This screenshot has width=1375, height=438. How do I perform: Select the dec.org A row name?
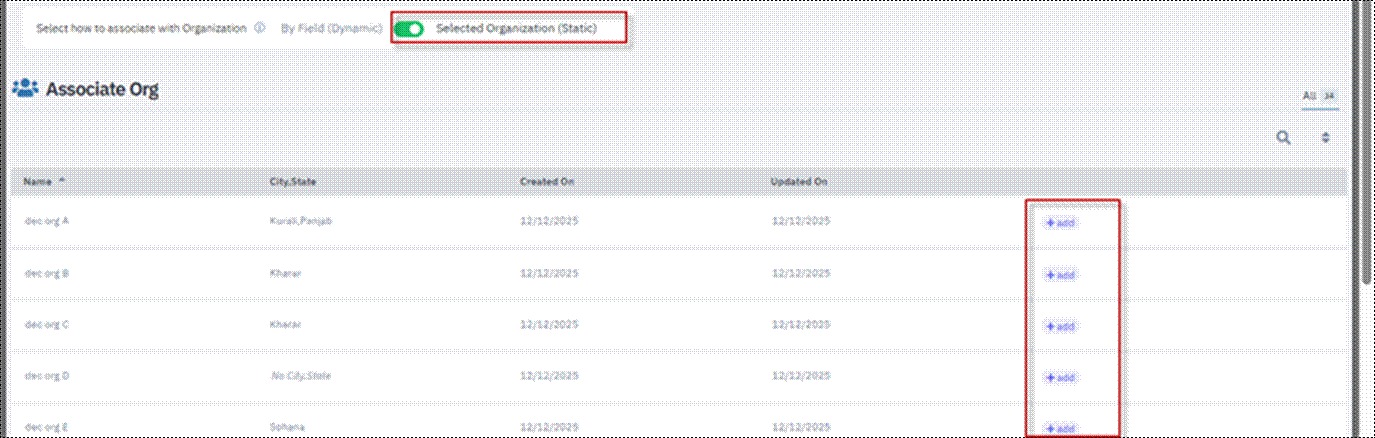pyautogui.click(x=46, y=221)
